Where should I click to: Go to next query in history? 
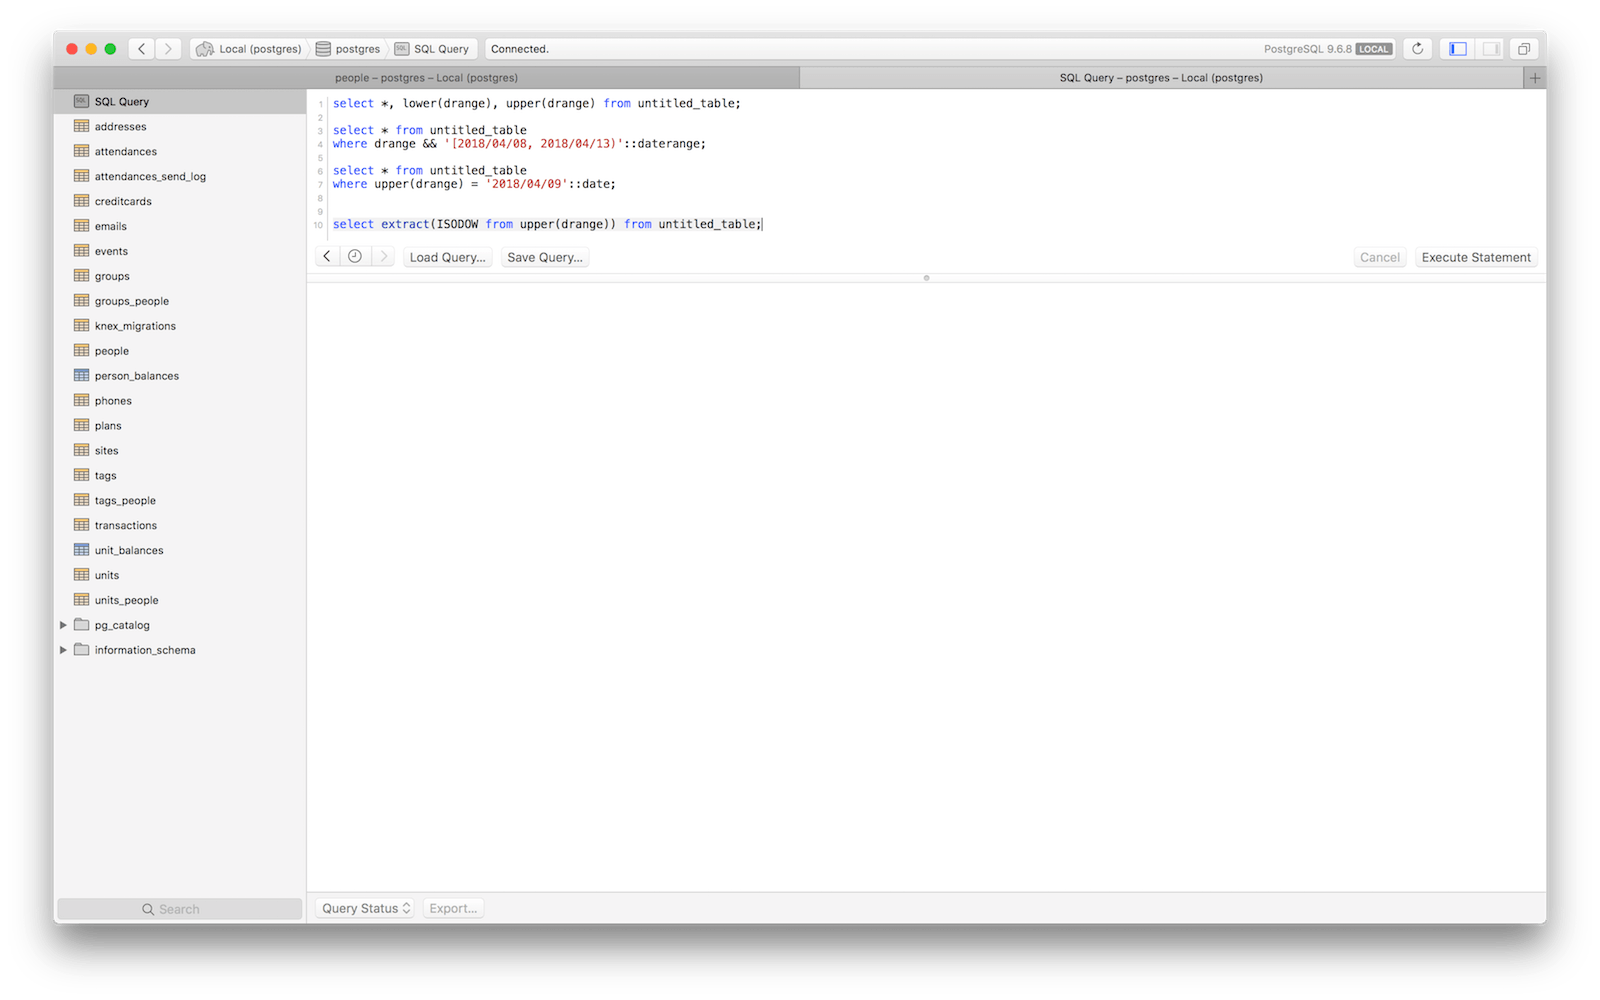[383, 257]
